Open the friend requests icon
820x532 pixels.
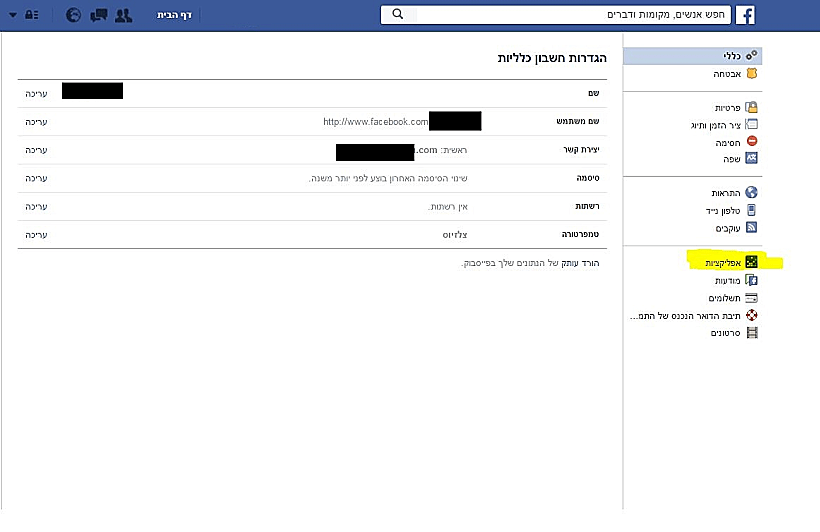(124, 15)
